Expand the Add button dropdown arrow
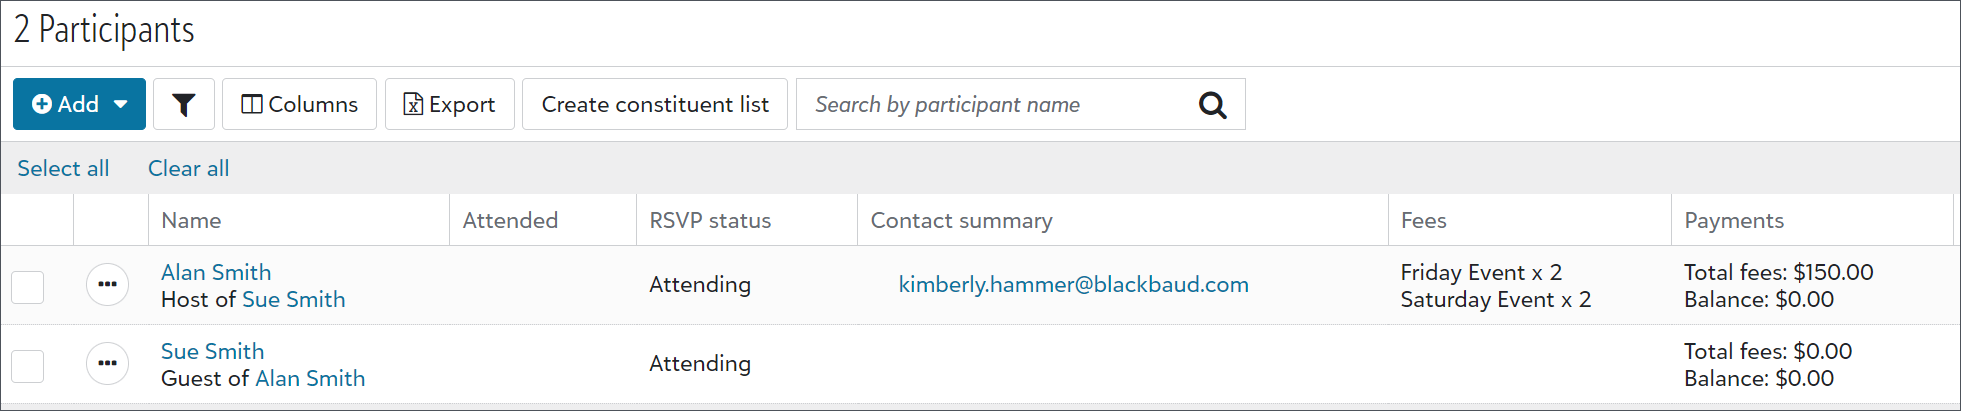This screenshot has width=1961, height=411. click(121, 104)
